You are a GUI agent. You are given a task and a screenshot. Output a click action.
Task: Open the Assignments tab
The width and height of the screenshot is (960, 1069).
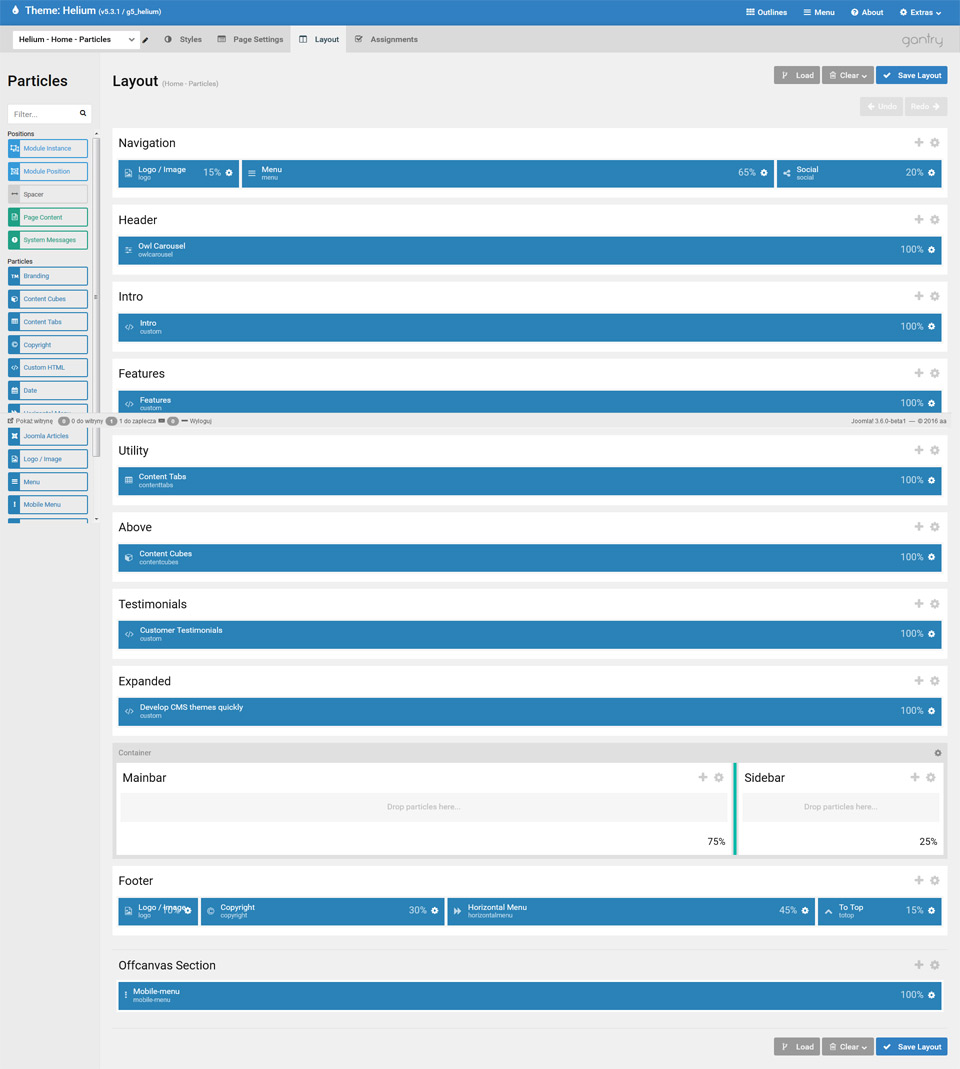(386, 40)
